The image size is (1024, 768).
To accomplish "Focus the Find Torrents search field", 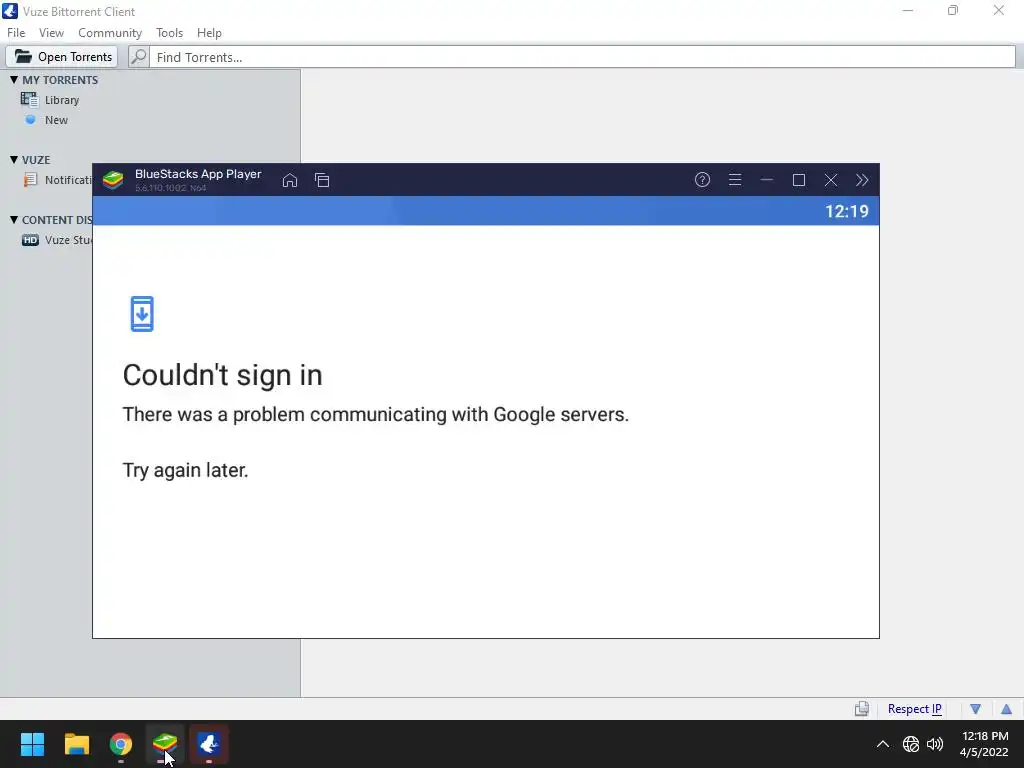I will point(582,57).
